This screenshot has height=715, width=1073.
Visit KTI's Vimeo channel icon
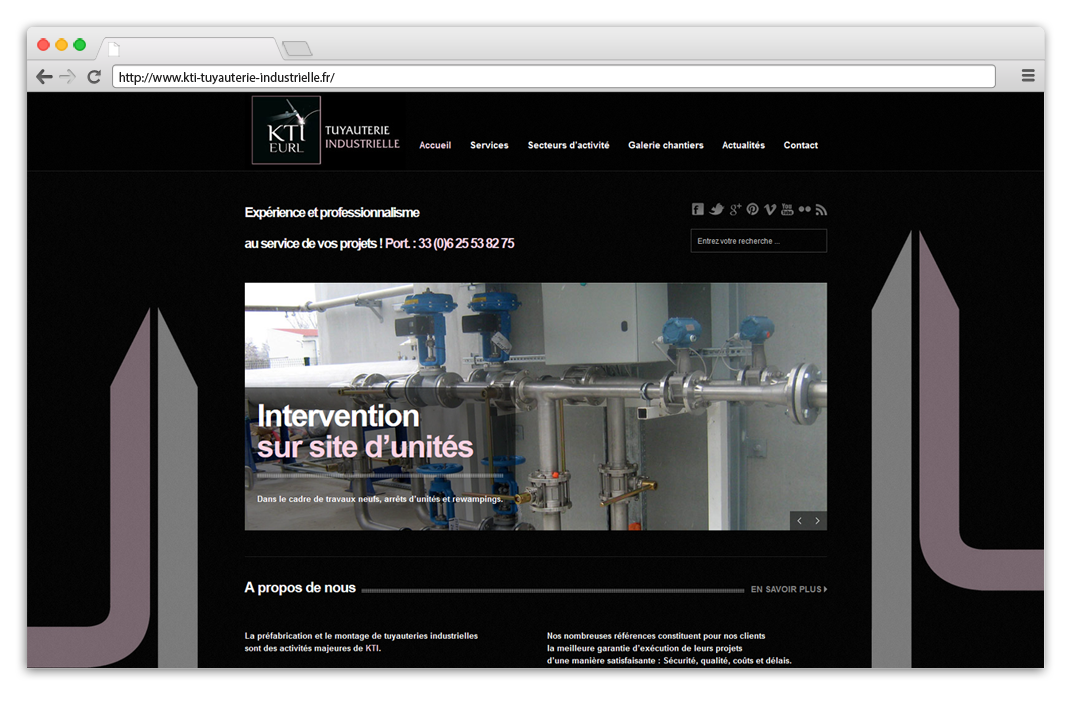click(770, 209)
